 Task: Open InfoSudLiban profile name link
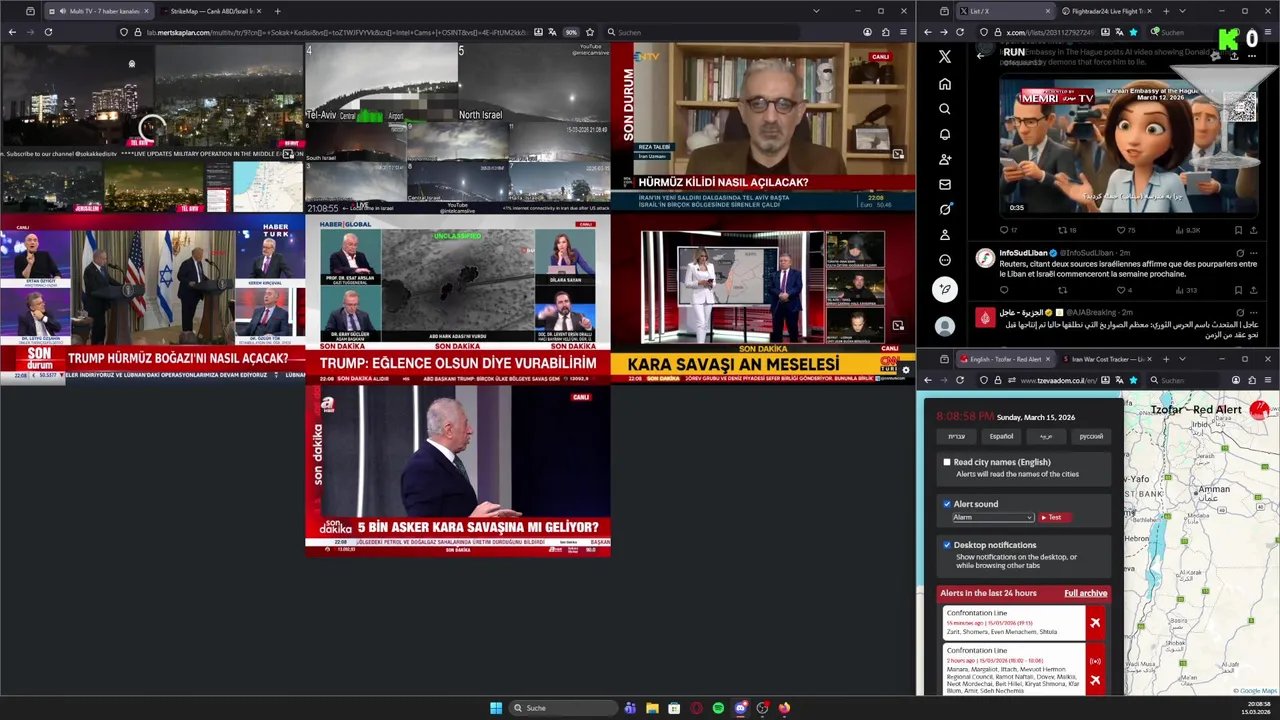click(x=1023, y=253)
